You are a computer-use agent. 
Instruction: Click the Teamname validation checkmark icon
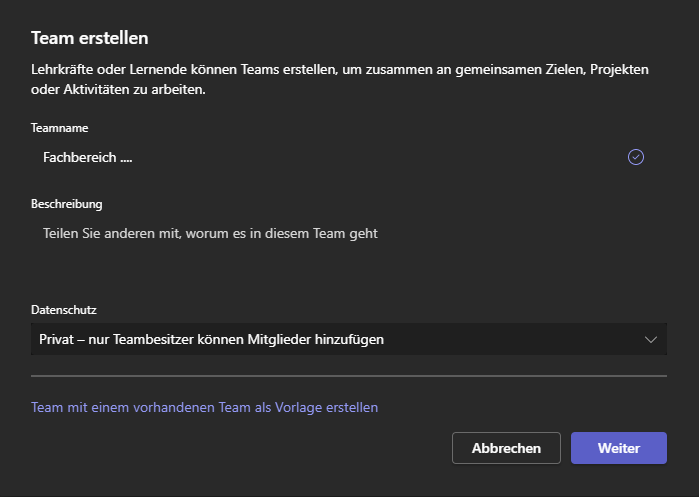(x=636, y=157)
